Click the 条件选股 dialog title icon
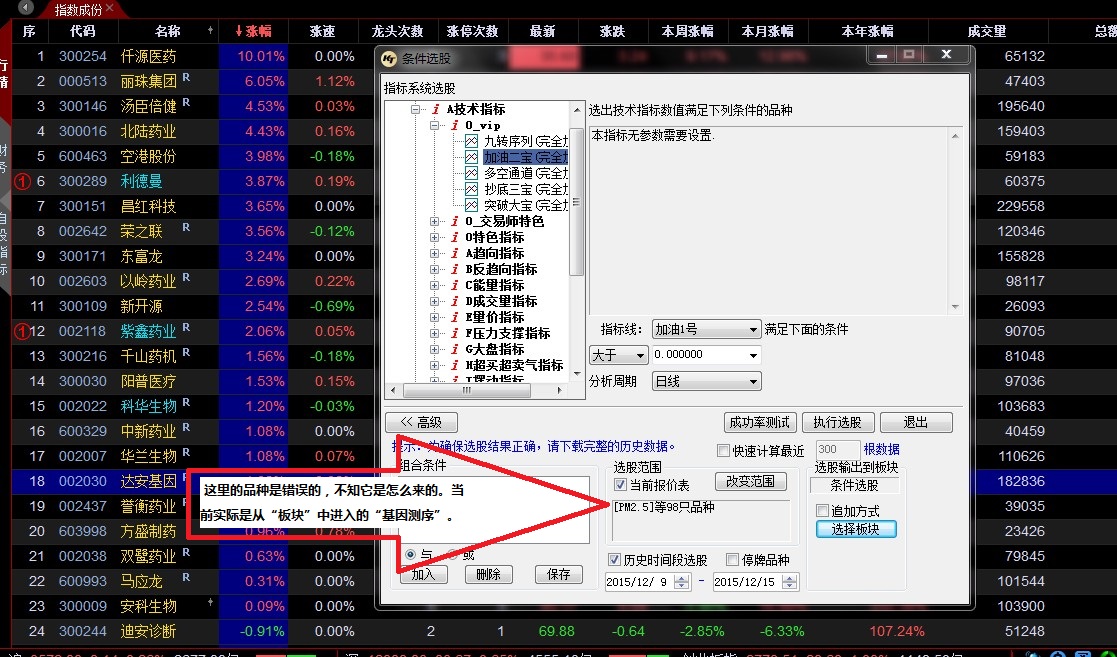Screen dimensions: 1117x657 (x=391, y=59)
